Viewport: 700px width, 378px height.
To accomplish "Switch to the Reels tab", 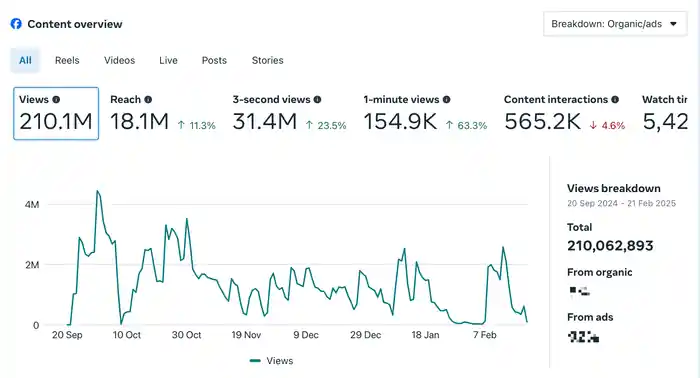I will coord(67,60).
